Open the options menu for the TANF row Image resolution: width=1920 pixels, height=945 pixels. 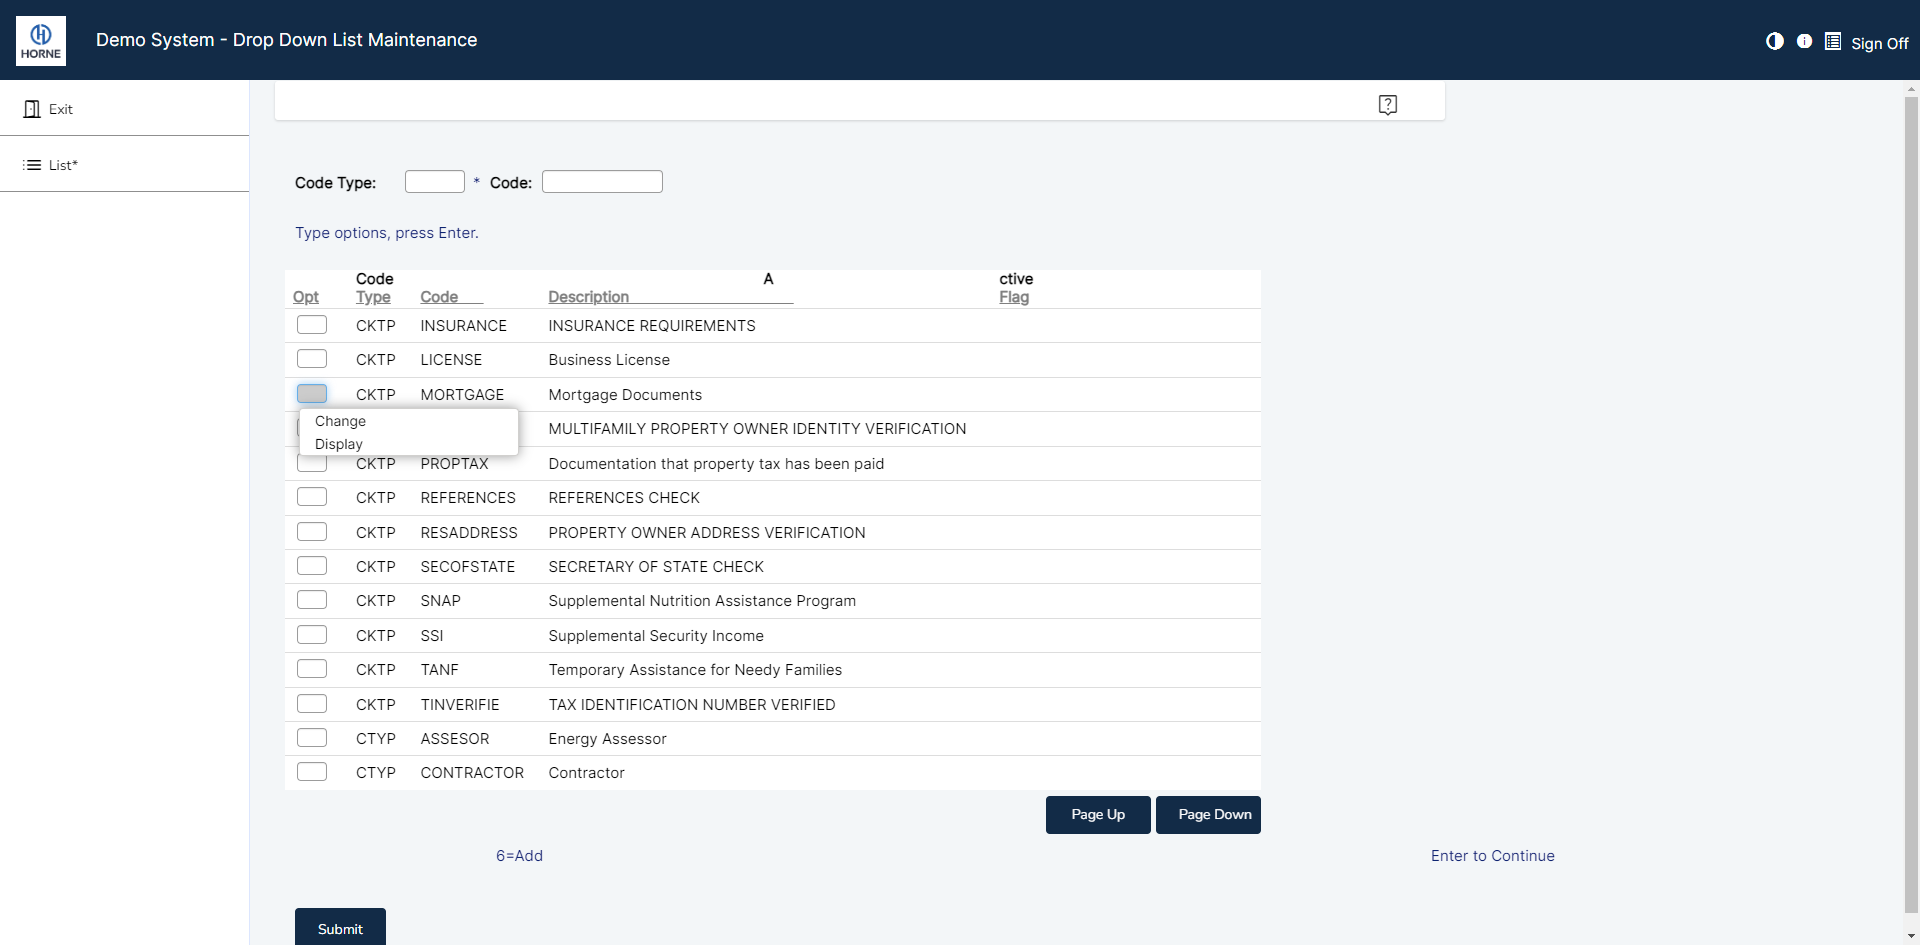point(311,668)
